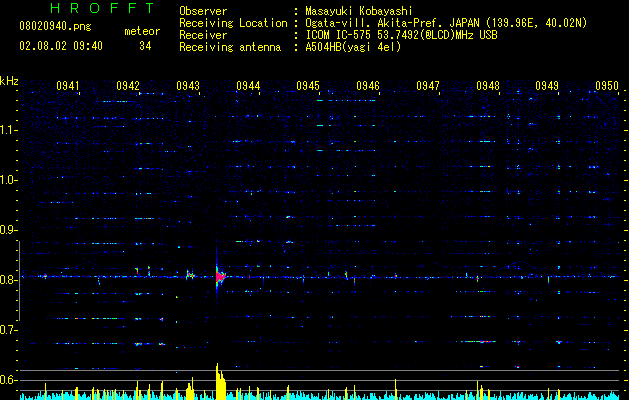Click the antenna value A504HB(yagi 4el)
The width and height of the screenshot is (629, 400).
click(353, 47)
